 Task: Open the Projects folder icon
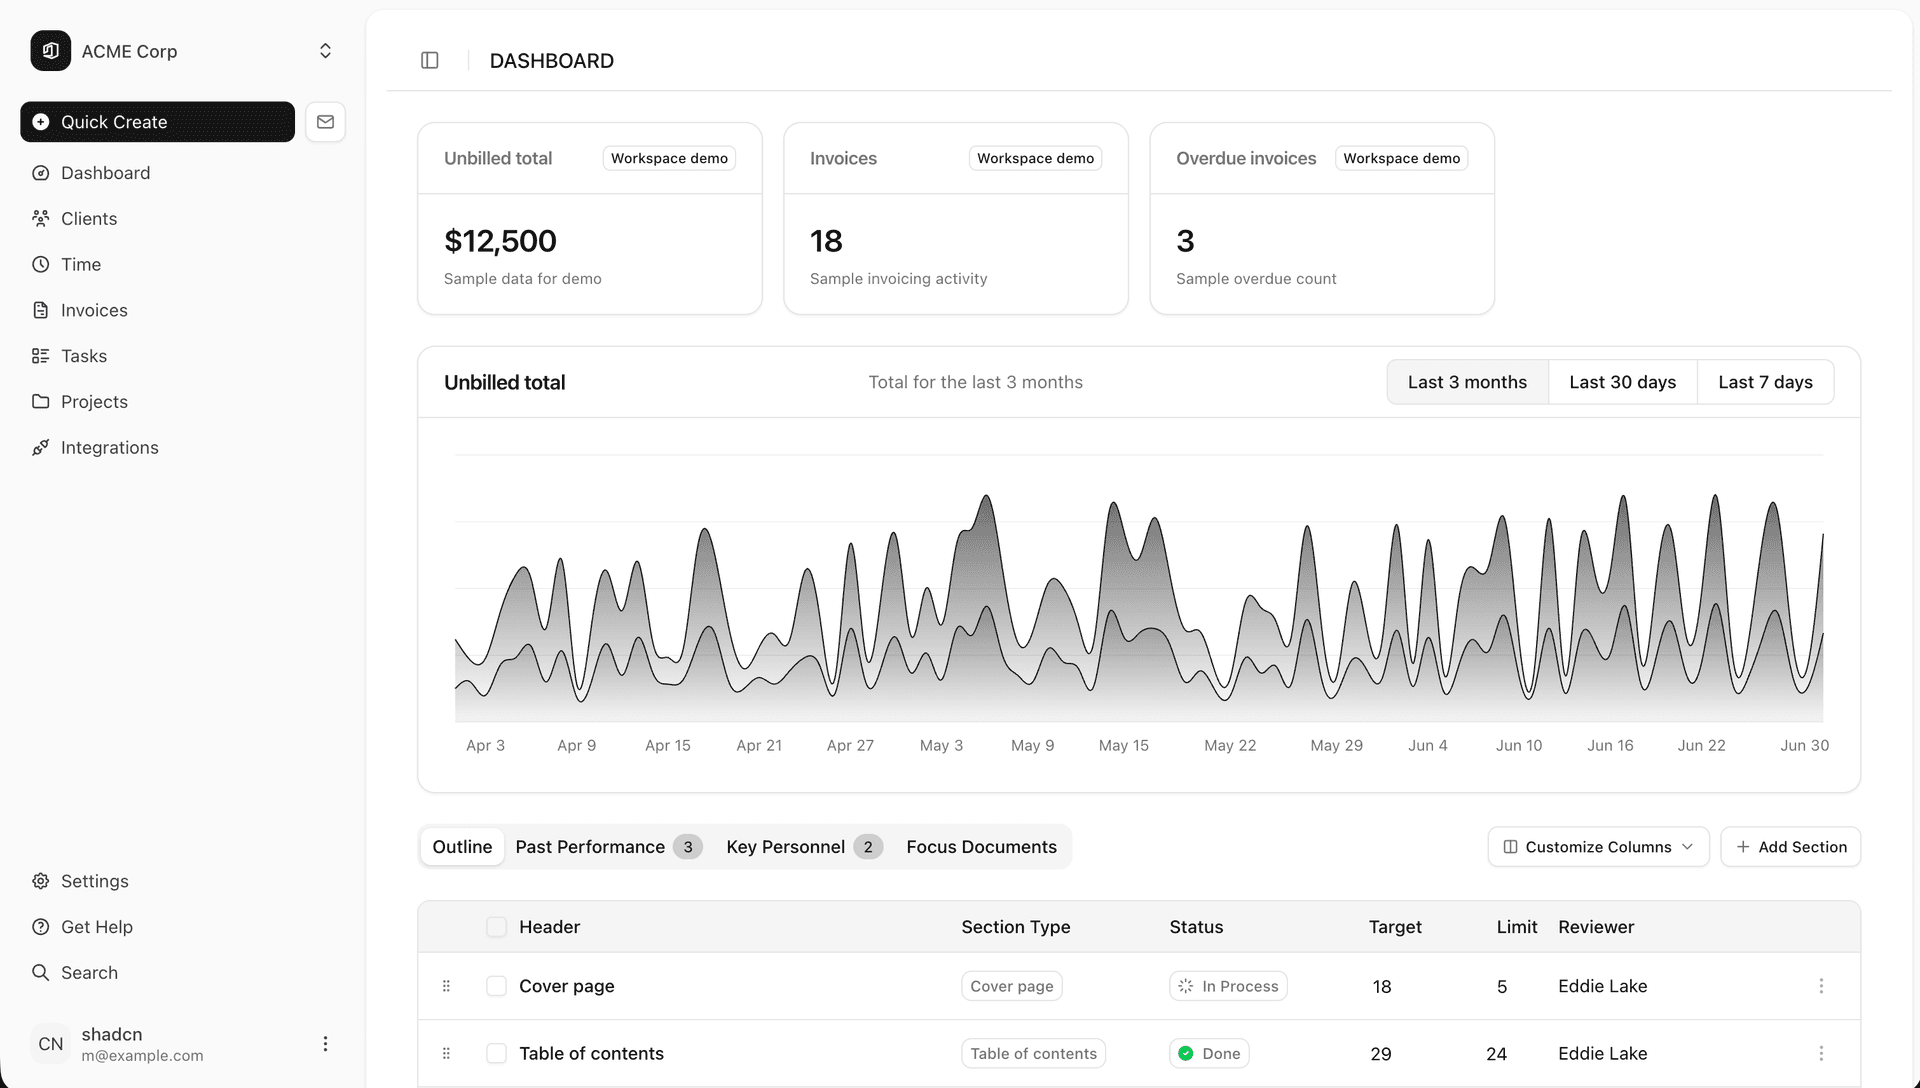[40, 401]
